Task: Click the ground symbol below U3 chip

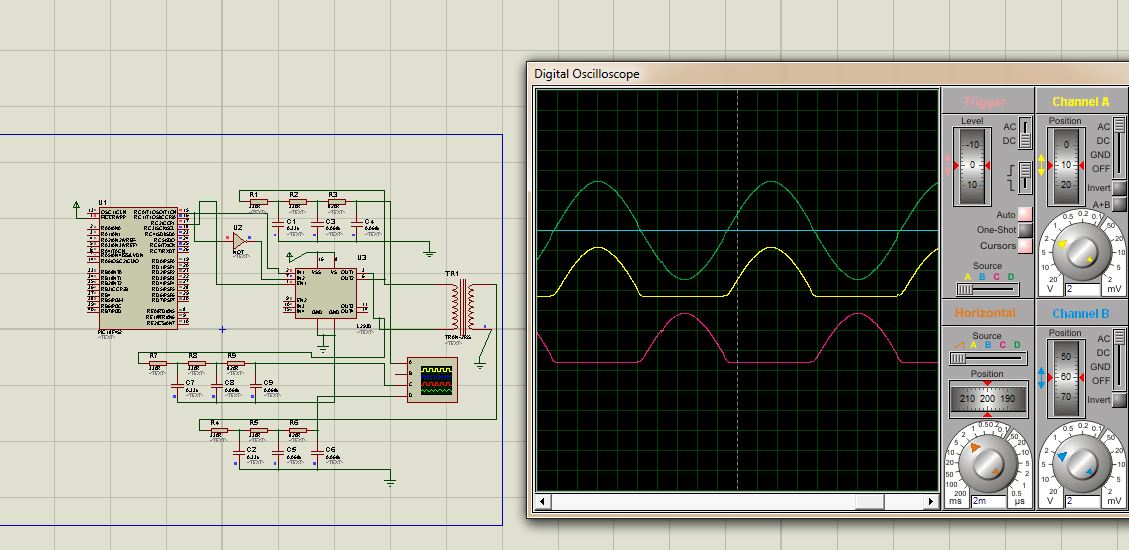Action: 323,348
